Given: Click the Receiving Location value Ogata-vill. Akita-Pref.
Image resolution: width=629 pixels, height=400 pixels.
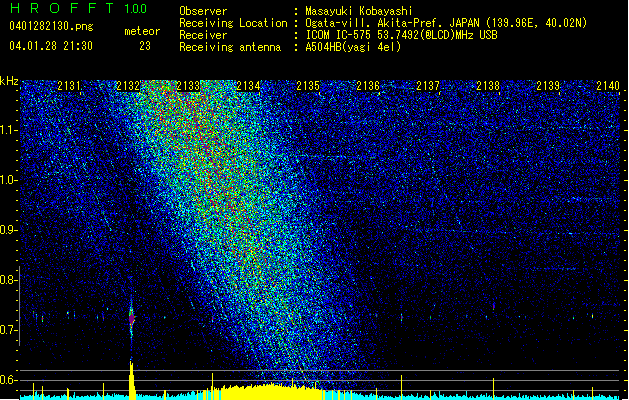Looking at the screenshot, I should [x=375, y=23].
